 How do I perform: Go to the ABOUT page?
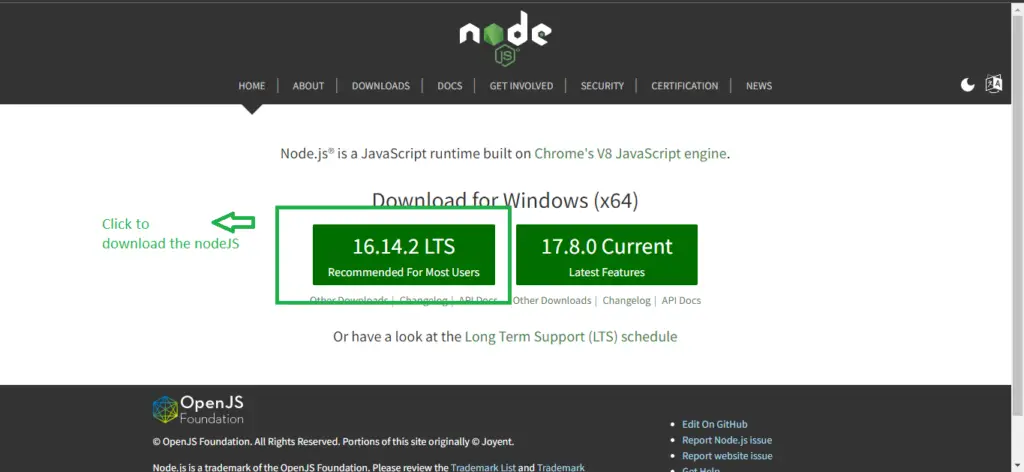(308, 86)
